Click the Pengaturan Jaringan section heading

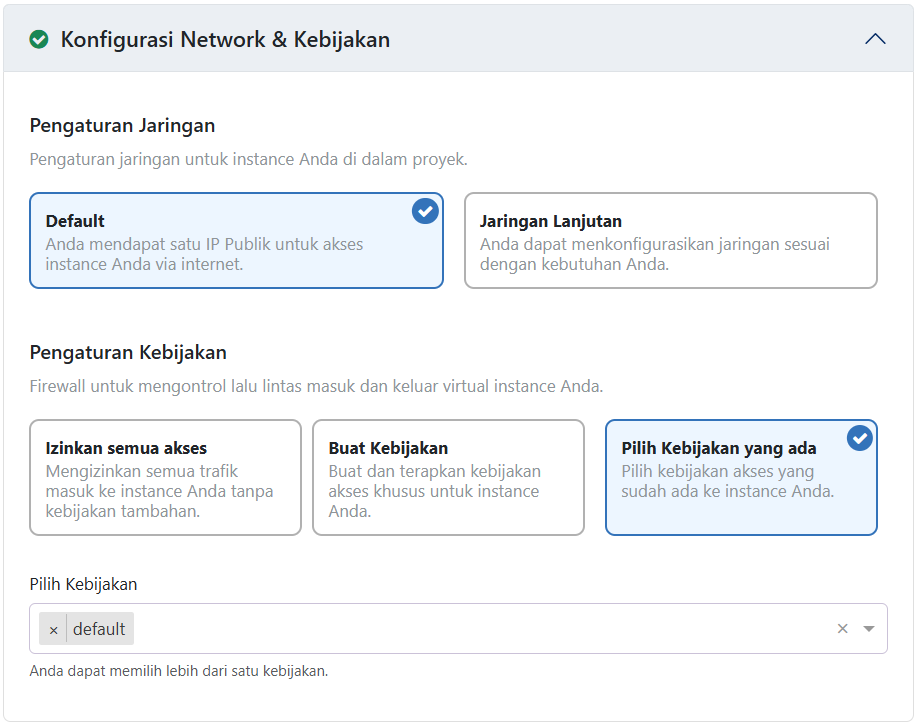click(x=122, y=126)
